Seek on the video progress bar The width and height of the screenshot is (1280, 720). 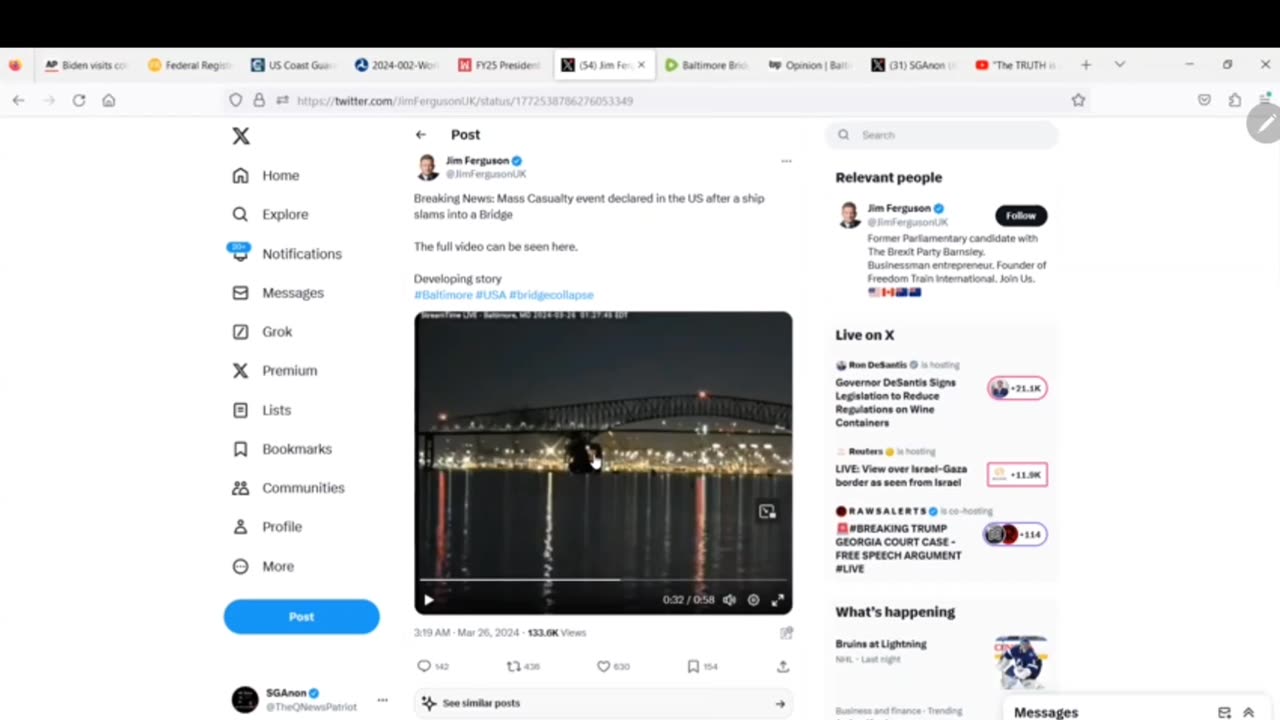coord(603,580)
